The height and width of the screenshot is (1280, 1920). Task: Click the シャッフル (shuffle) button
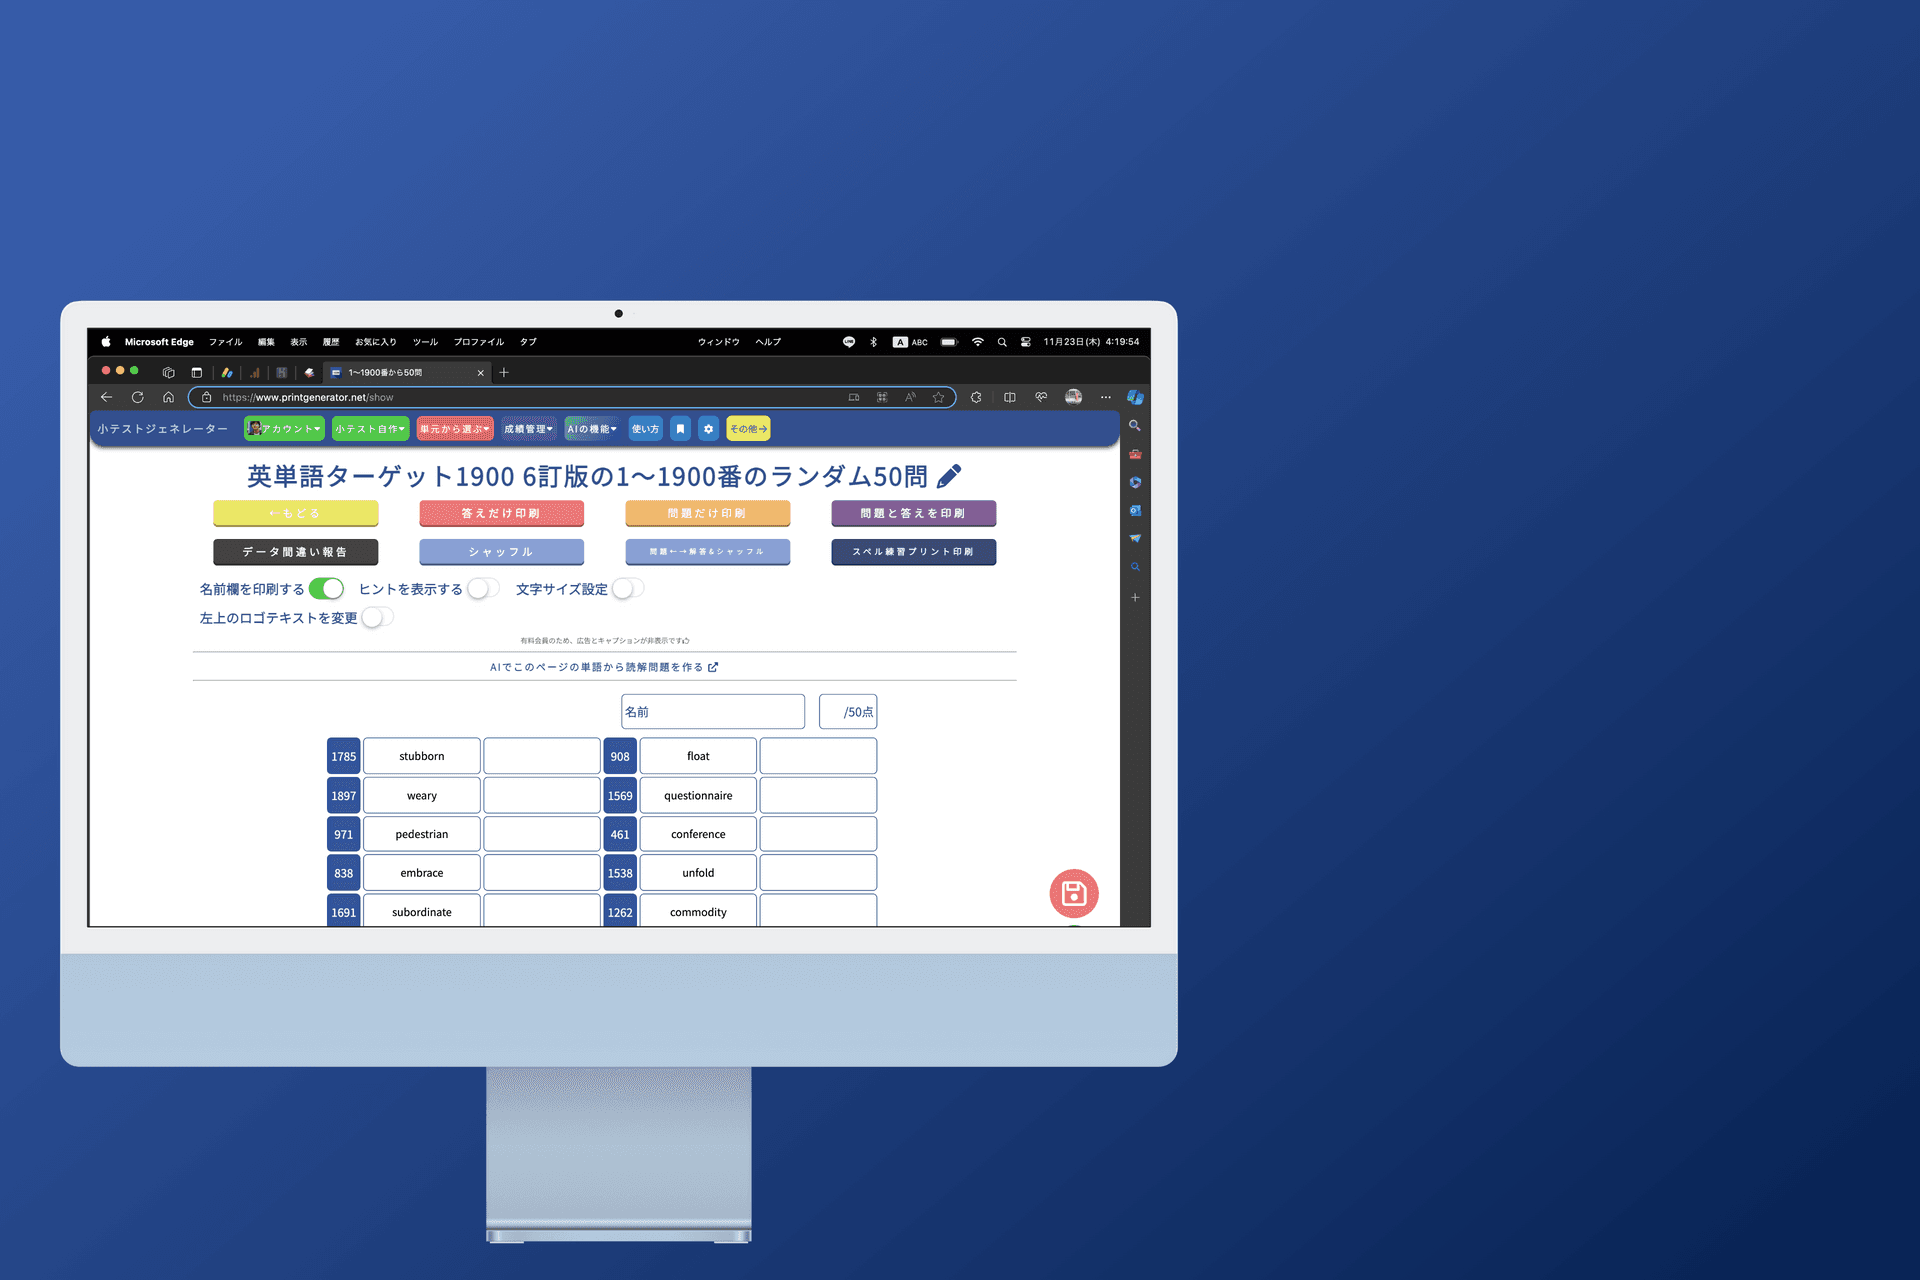coord(499,550)
